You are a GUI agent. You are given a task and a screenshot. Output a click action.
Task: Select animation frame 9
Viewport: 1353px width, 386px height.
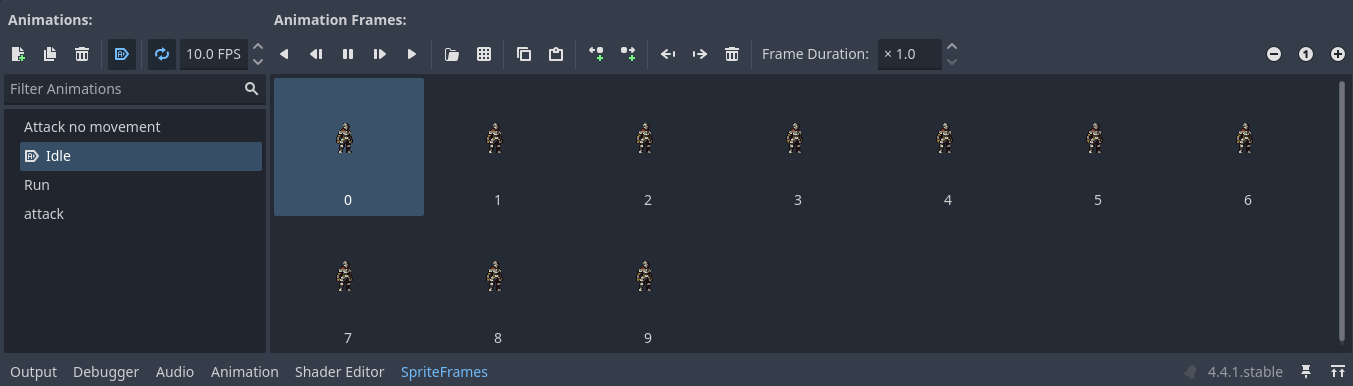(x=648, y=285)
